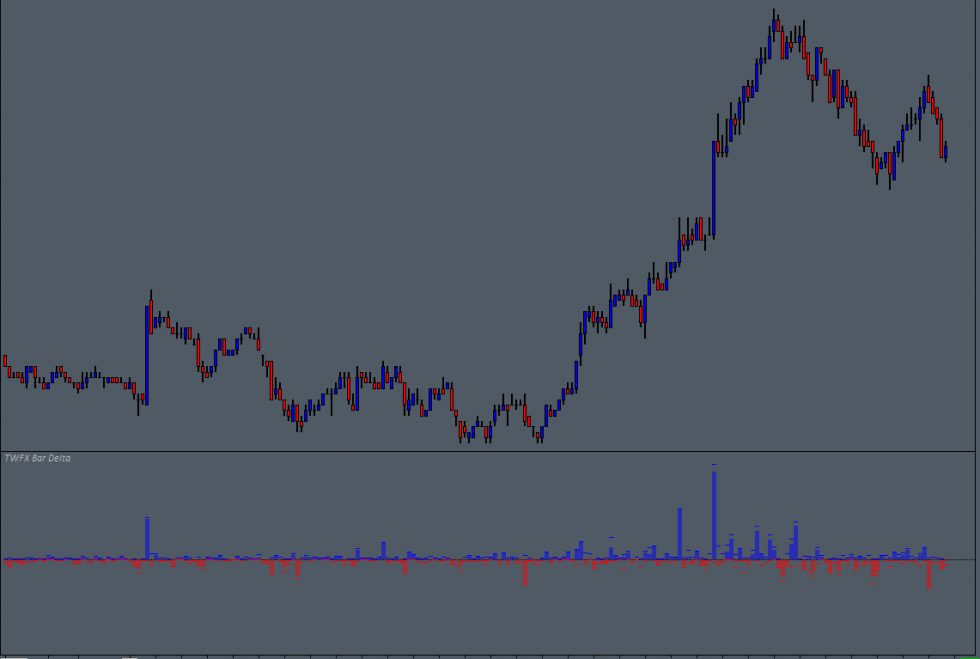Click the pane divider above the indicator window

[490, 453]
